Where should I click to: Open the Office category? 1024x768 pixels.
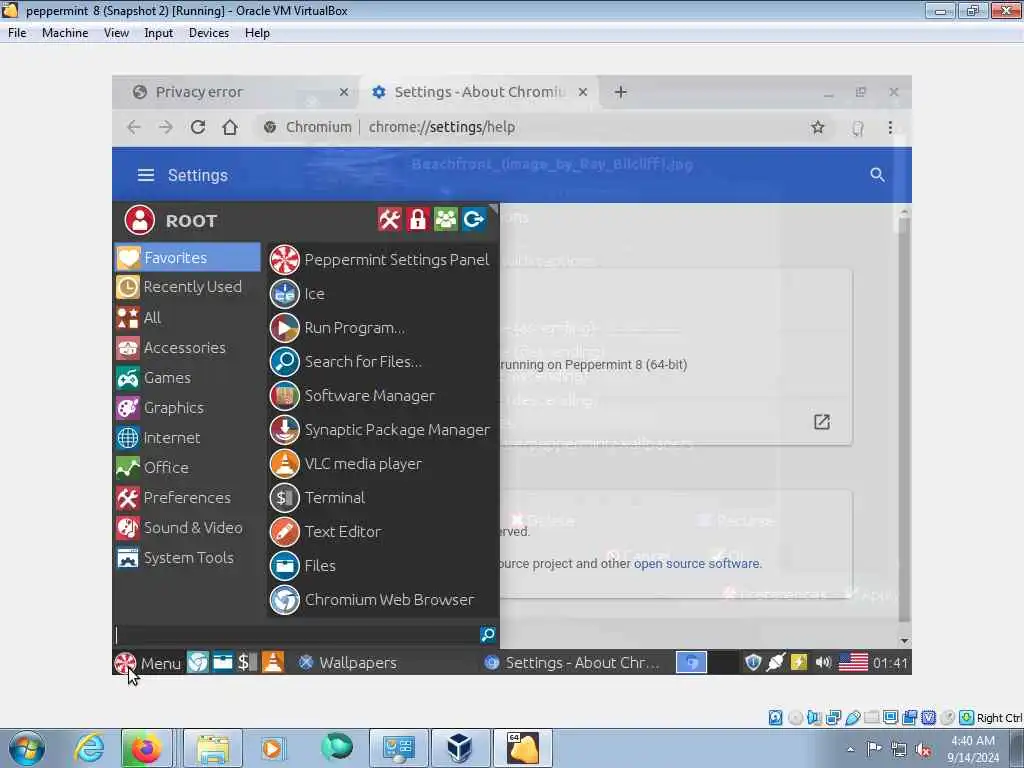[x=187, y=468]
